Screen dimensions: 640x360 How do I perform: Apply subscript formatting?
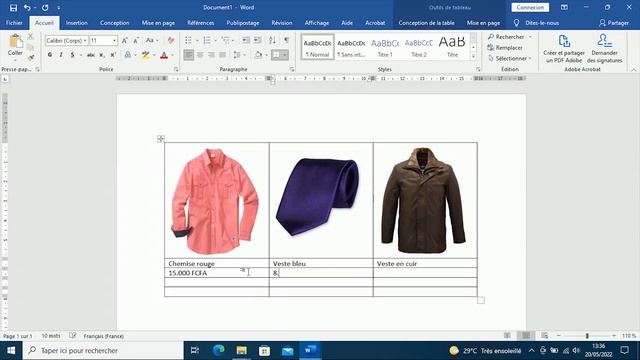pos(102,55)
